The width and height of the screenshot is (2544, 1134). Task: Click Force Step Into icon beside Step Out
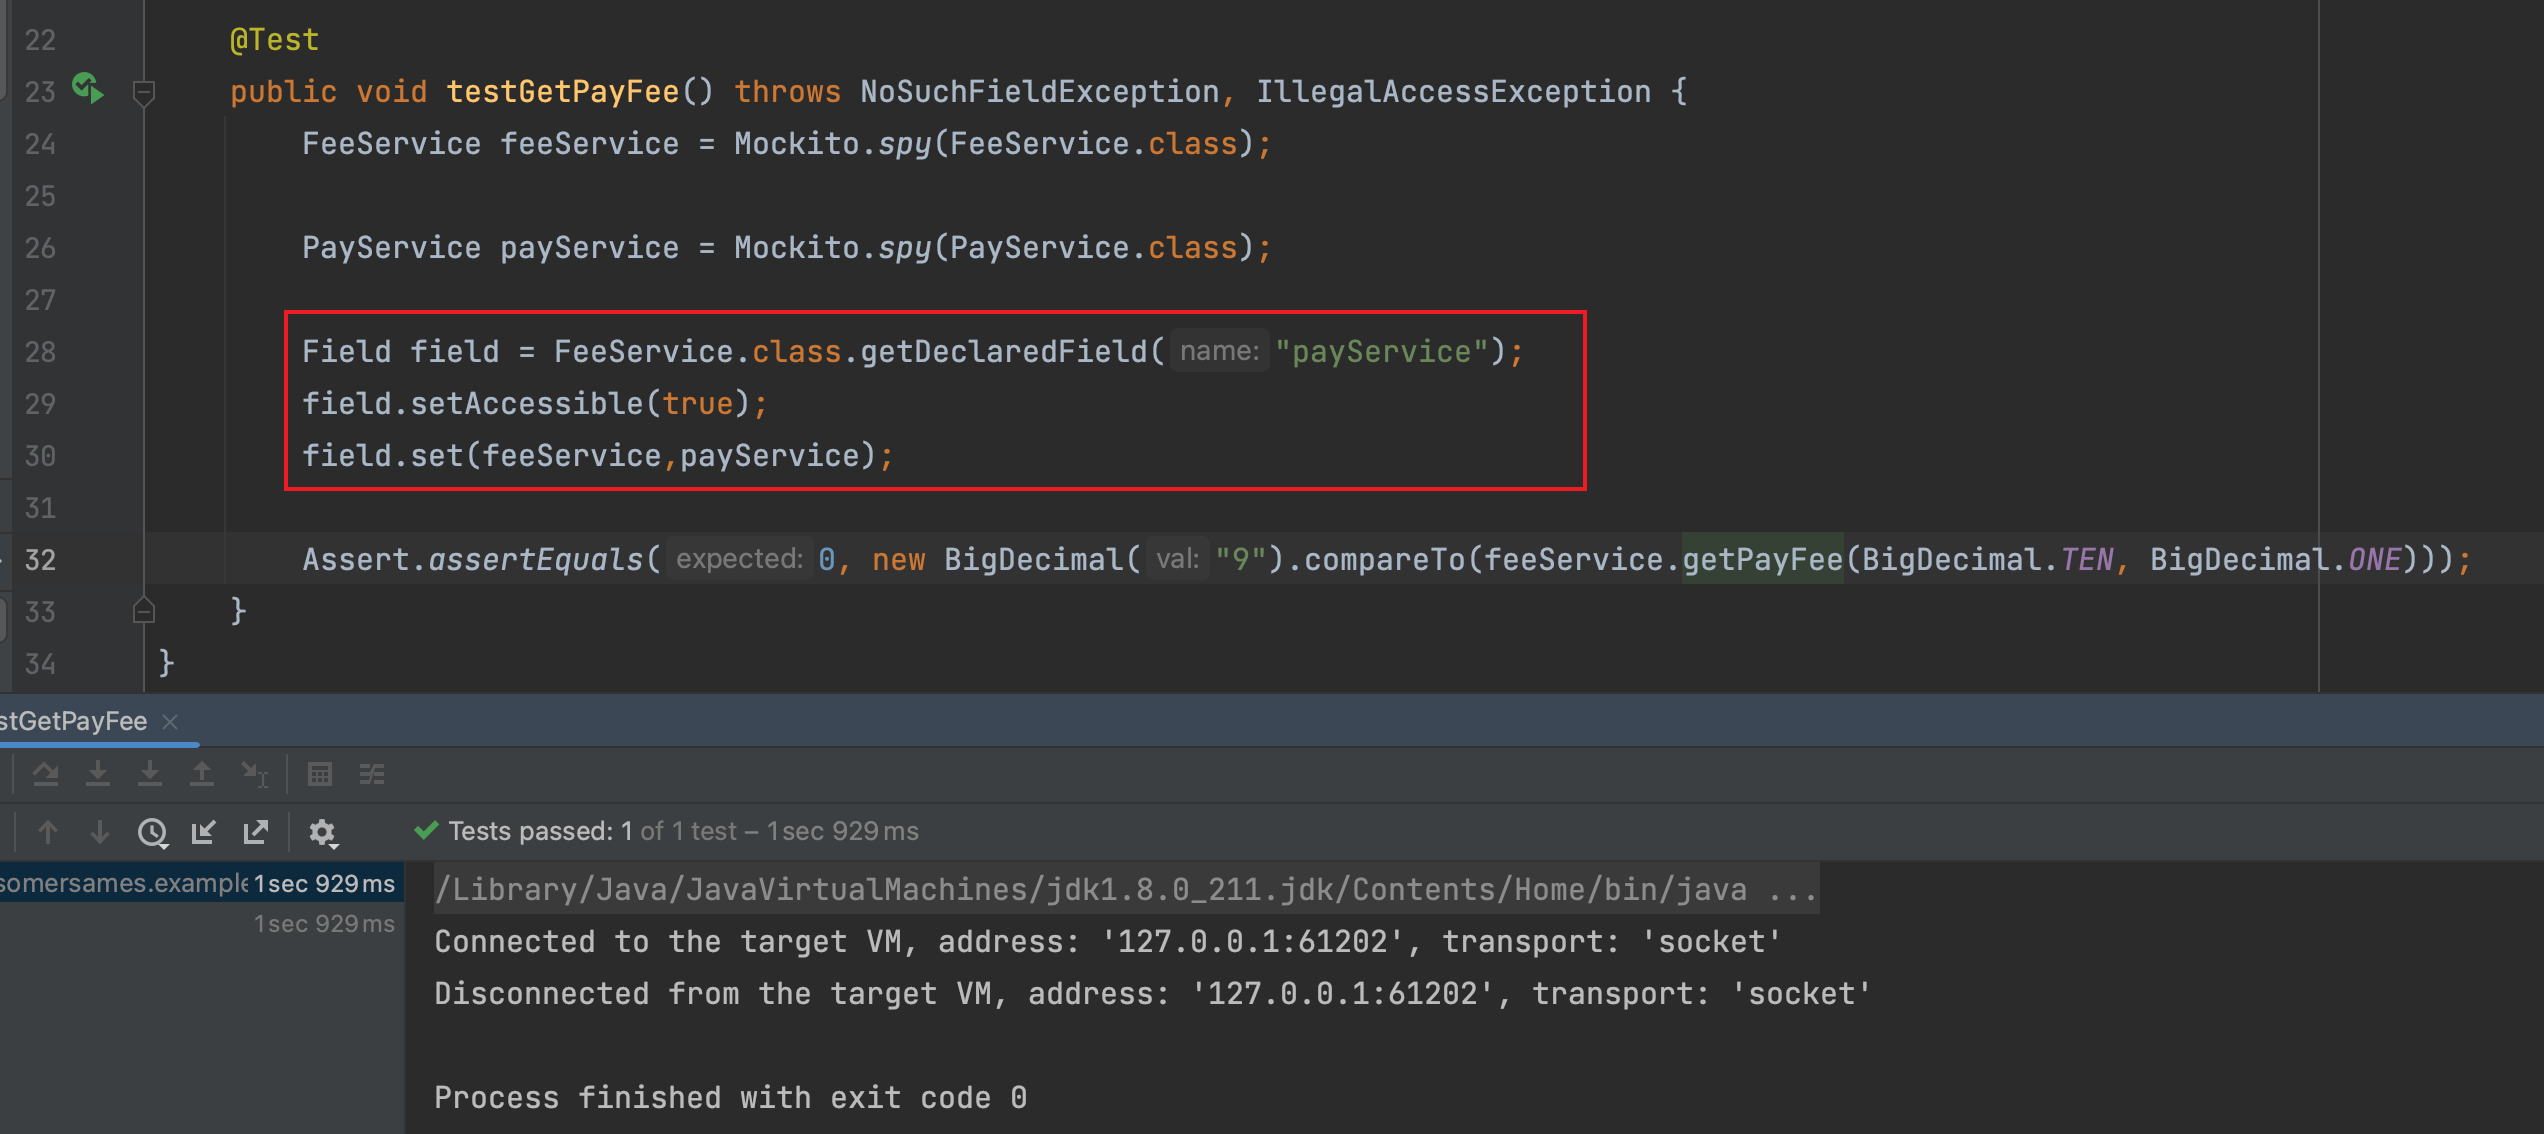pyautogui.click(x=150, y=774)
